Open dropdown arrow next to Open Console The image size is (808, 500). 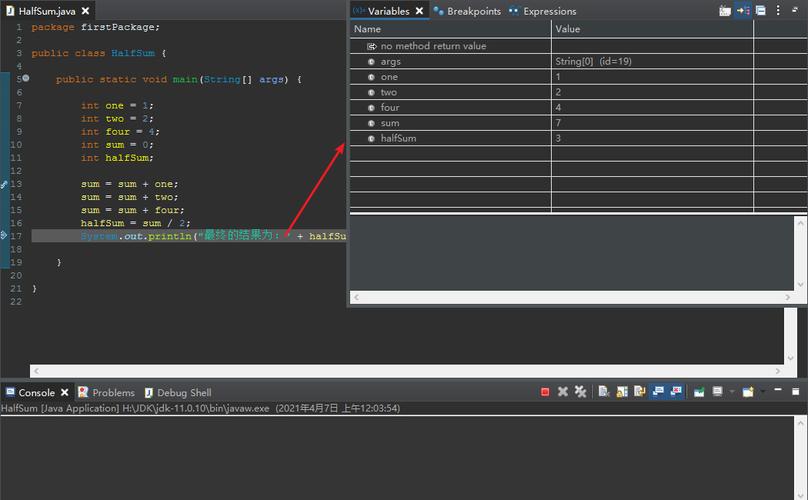coord(763,392)
